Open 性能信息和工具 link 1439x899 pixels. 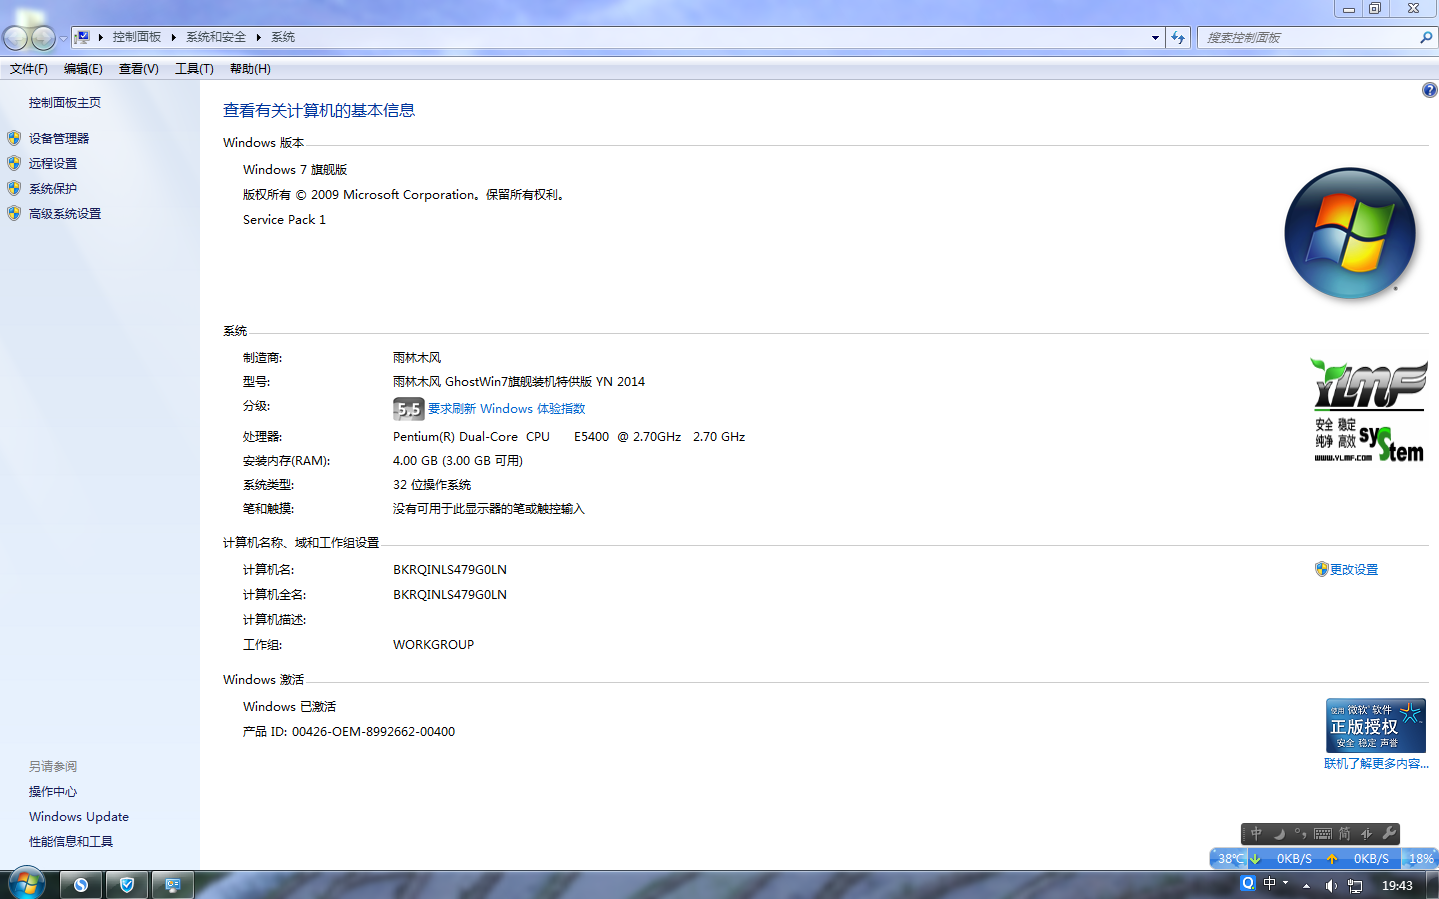71,842
